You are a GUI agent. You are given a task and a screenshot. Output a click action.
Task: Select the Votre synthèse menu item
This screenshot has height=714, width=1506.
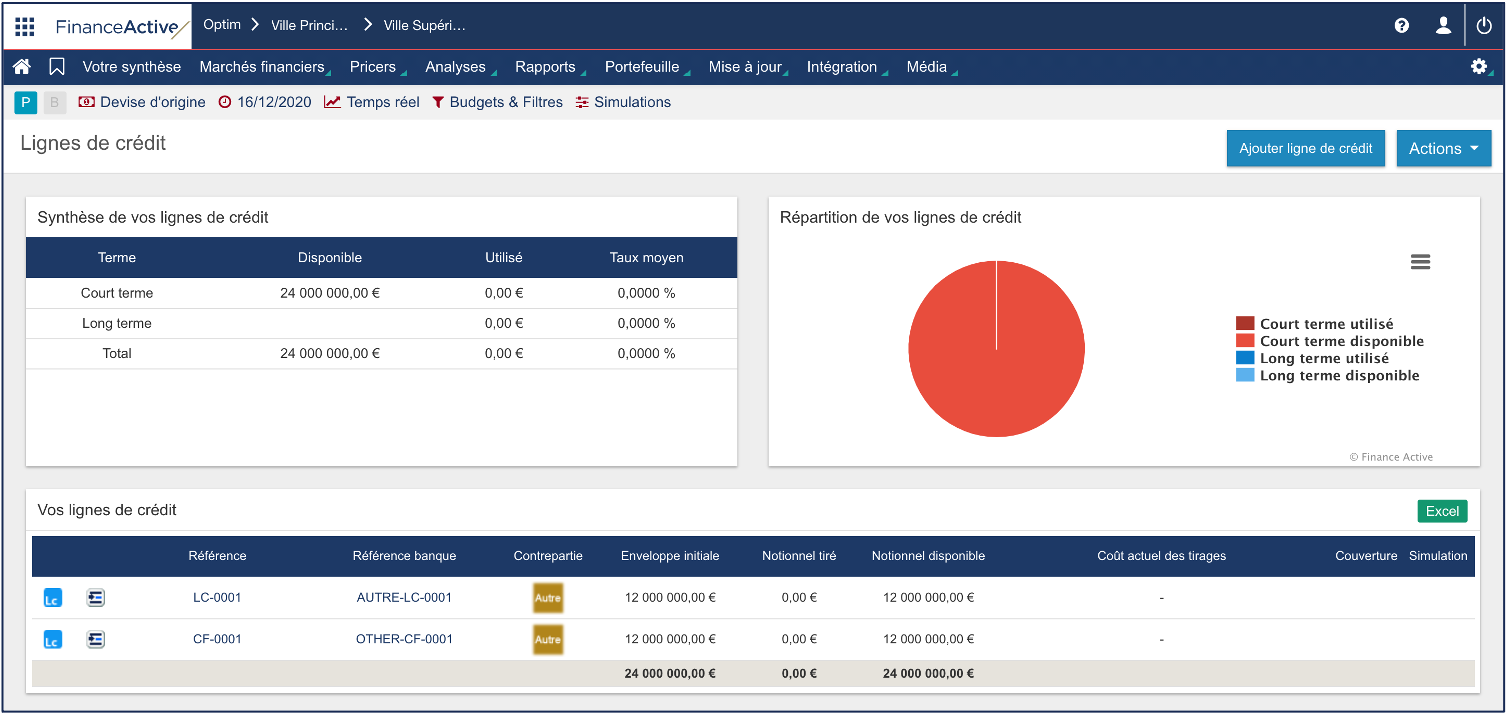click(x=132, y=67)
